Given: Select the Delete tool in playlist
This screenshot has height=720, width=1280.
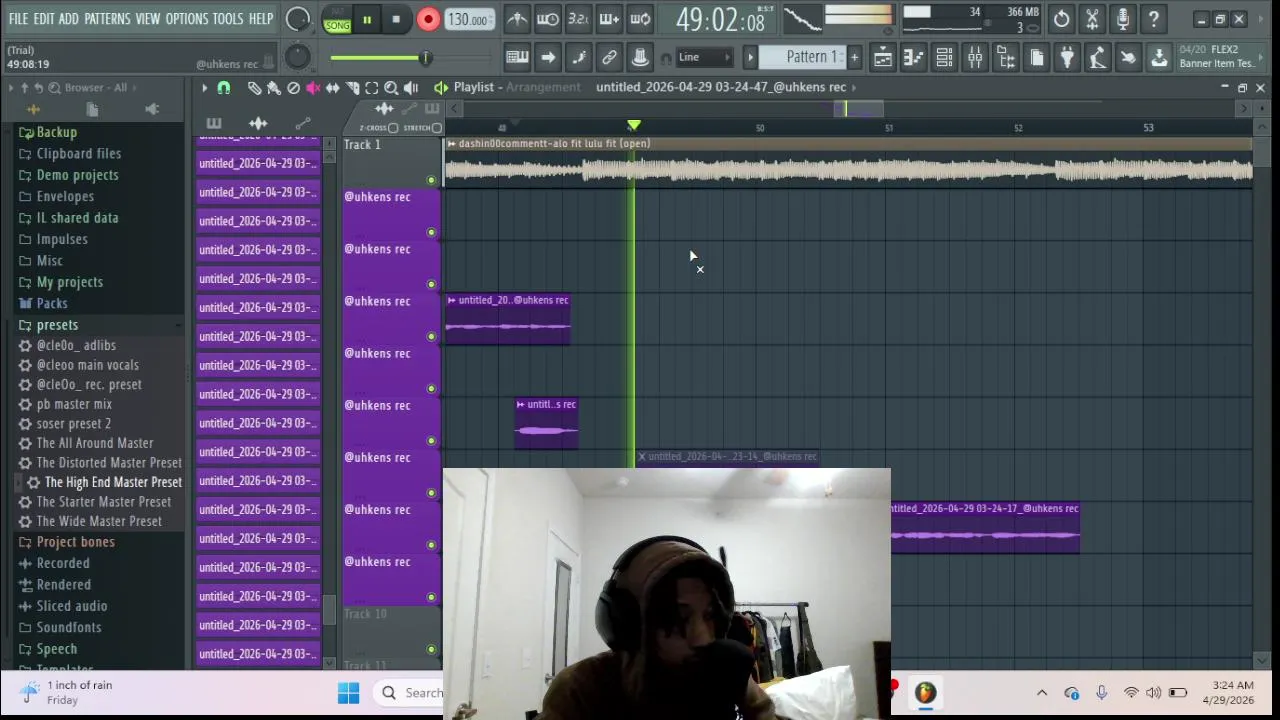Looking at the screenshot, I should point(293,88).
